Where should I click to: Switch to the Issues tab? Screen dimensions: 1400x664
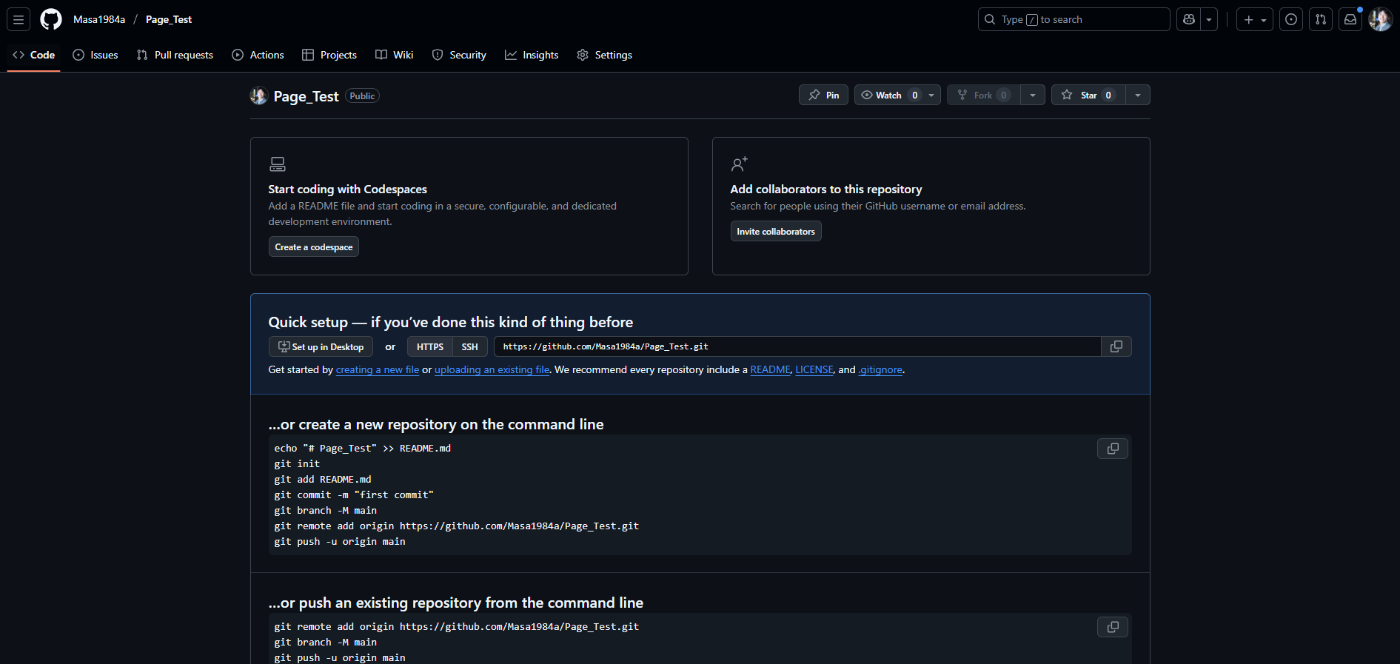[x=95, y=55]
